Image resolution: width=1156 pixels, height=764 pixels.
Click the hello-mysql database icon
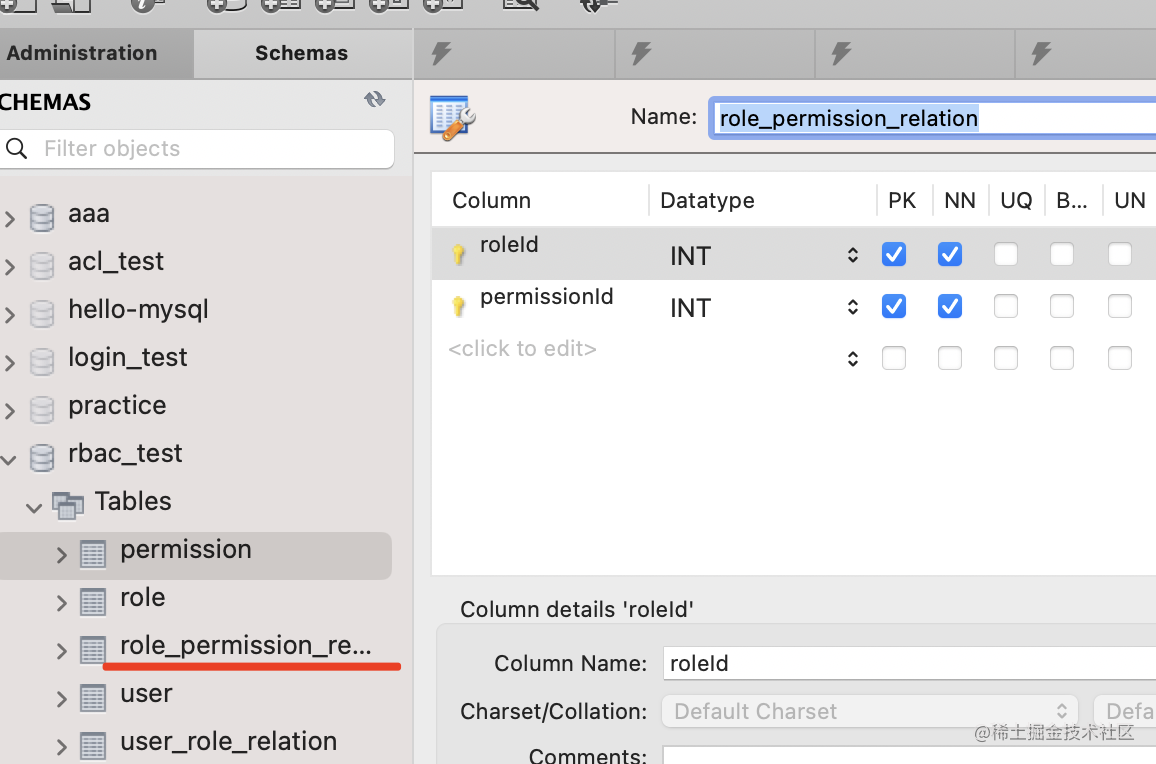(x=42, y=314)
